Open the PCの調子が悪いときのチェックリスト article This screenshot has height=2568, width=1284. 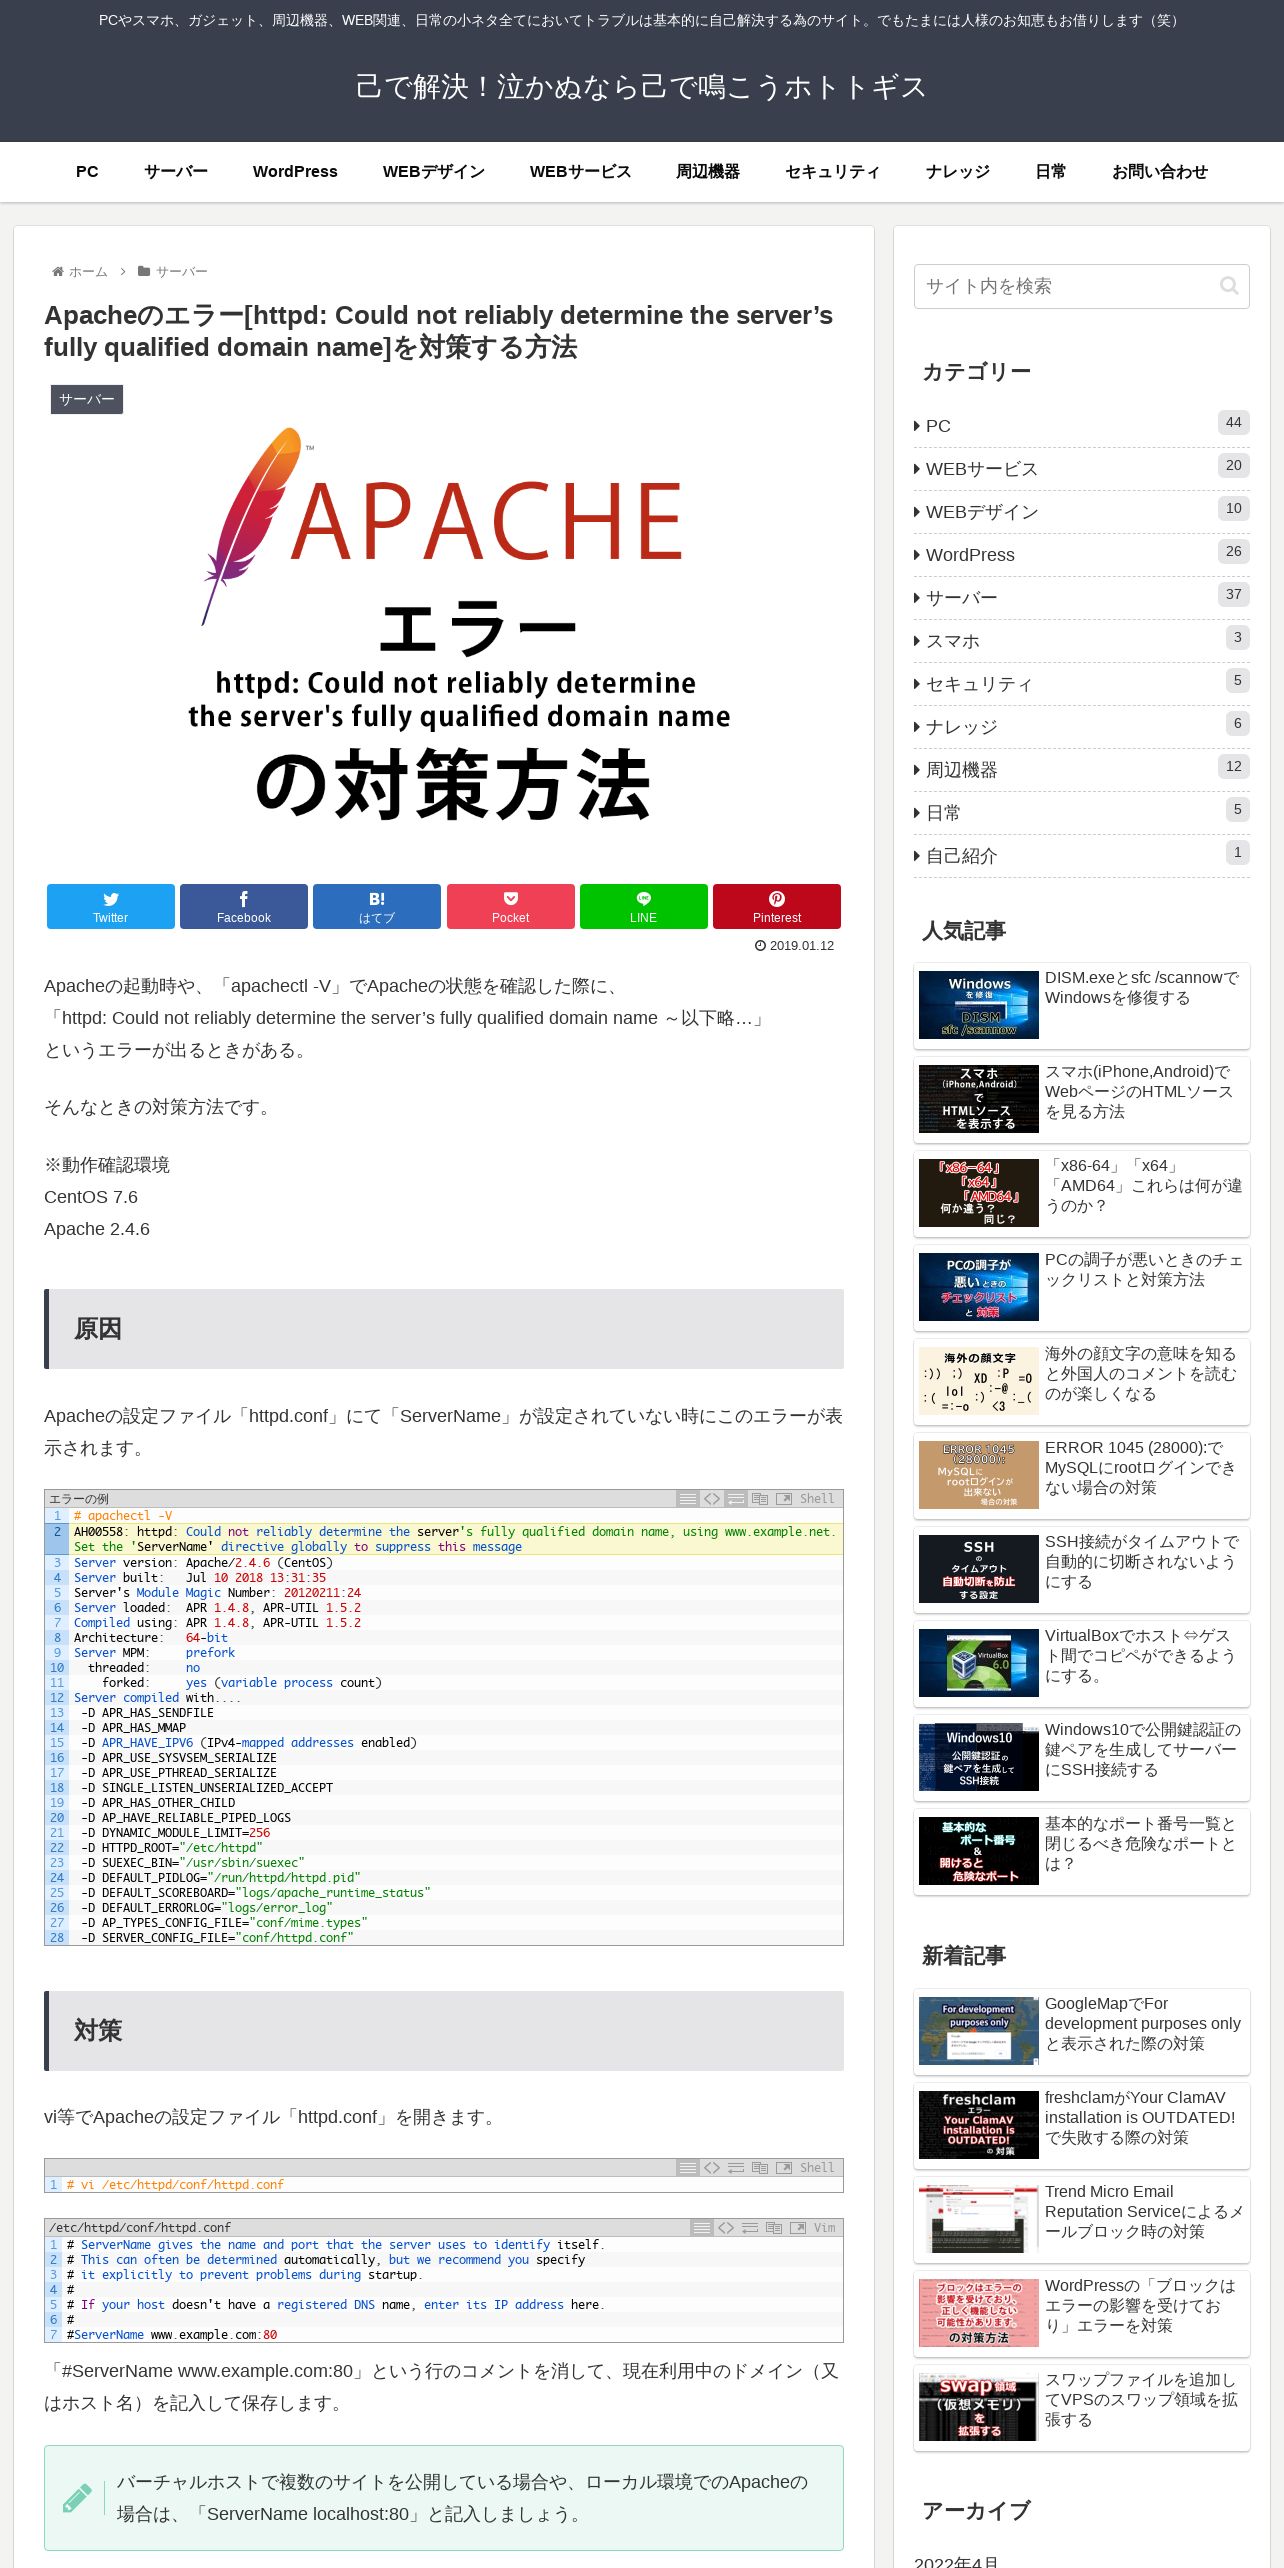point(1082,1287)
